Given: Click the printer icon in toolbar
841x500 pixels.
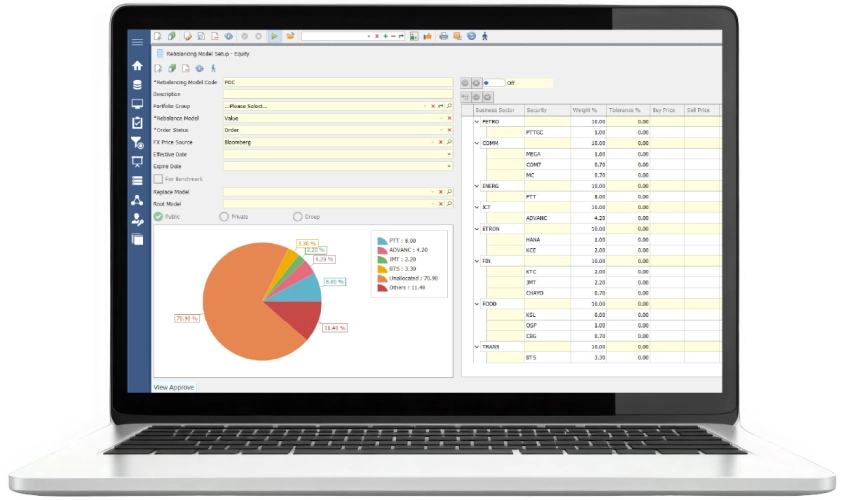Looking at the screenshot, I should click(443, 36).
